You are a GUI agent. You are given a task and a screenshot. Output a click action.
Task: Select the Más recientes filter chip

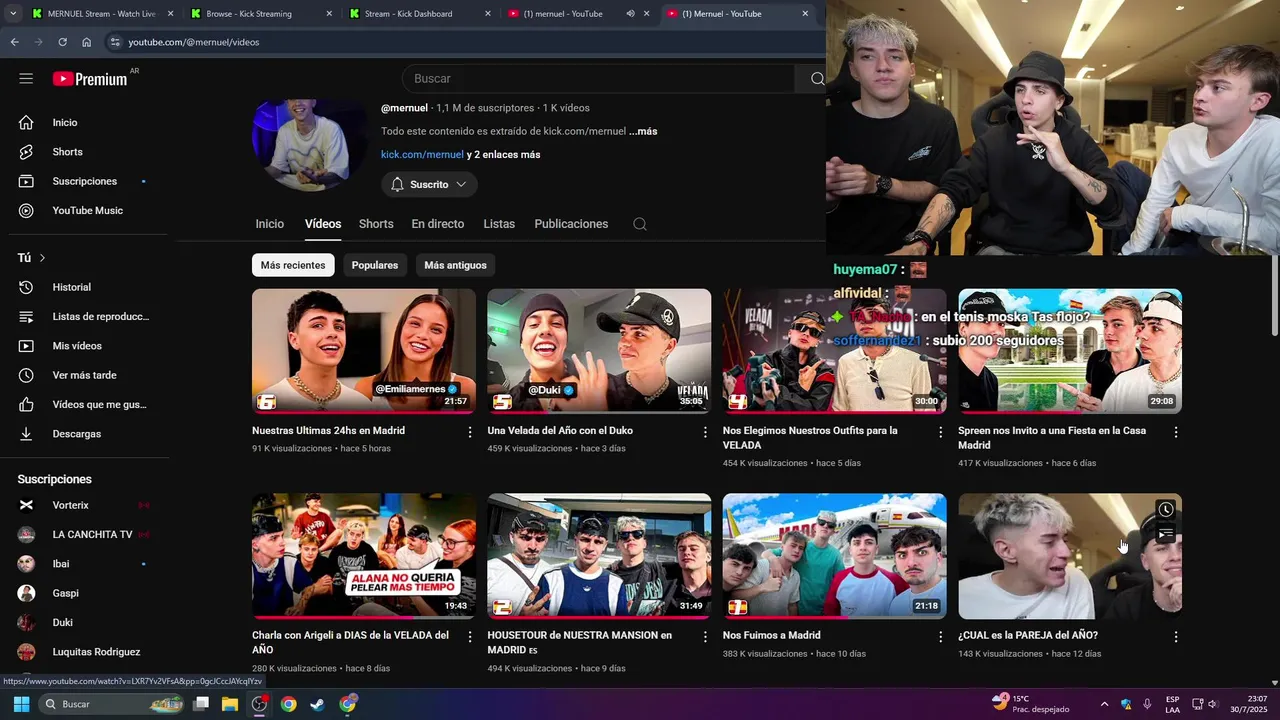293,265
